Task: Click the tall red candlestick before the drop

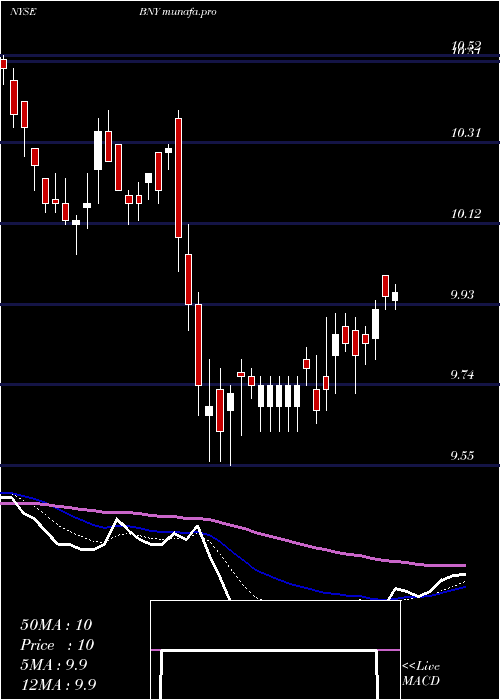Action: 178,178
